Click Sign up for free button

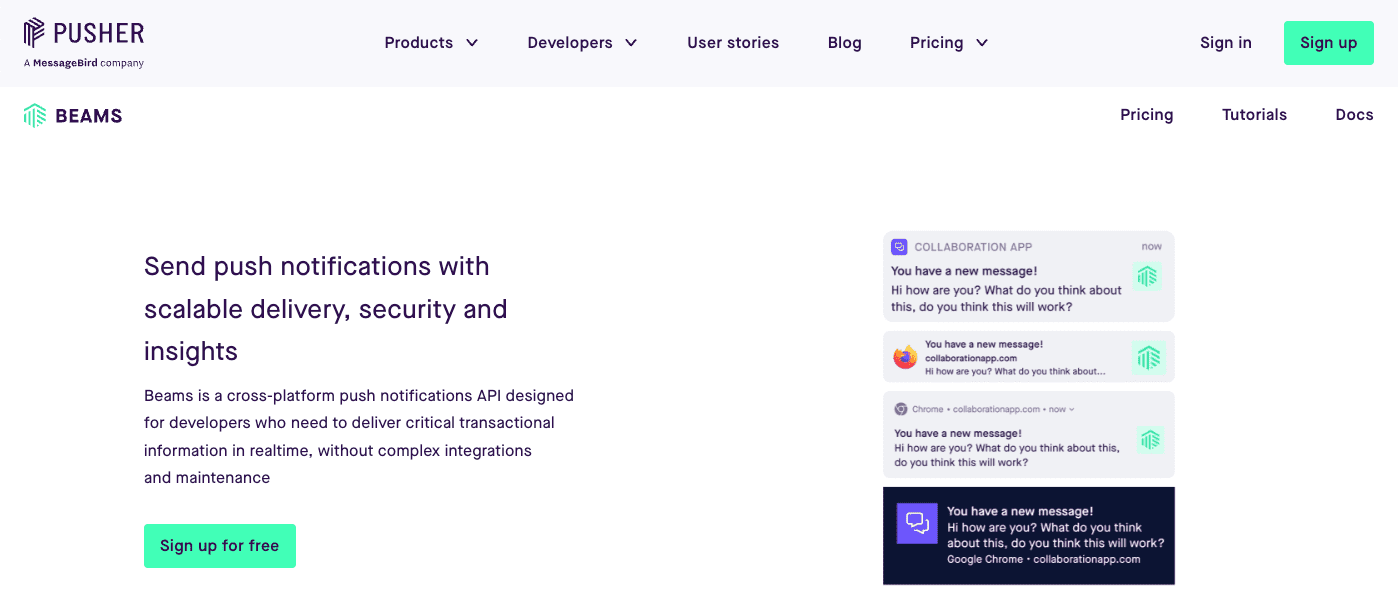[220, 546]
